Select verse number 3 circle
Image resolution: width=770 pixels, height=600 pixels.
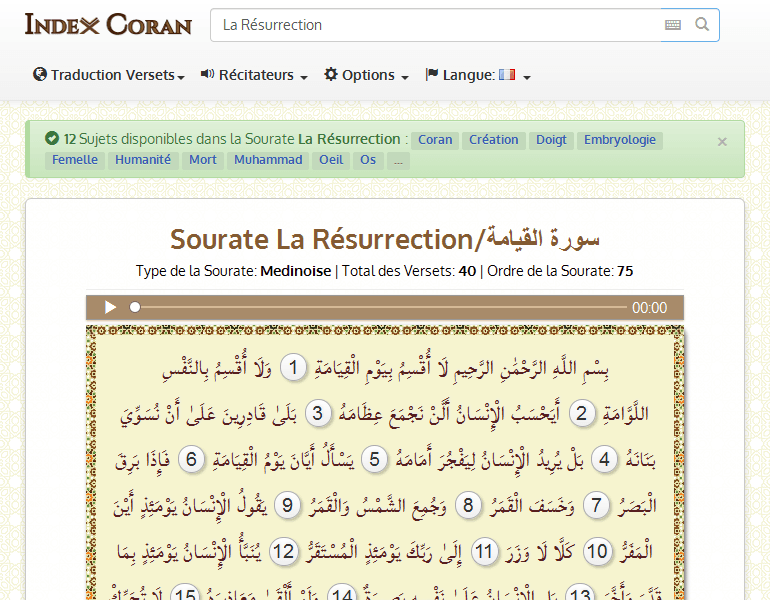tap(319, 414)
